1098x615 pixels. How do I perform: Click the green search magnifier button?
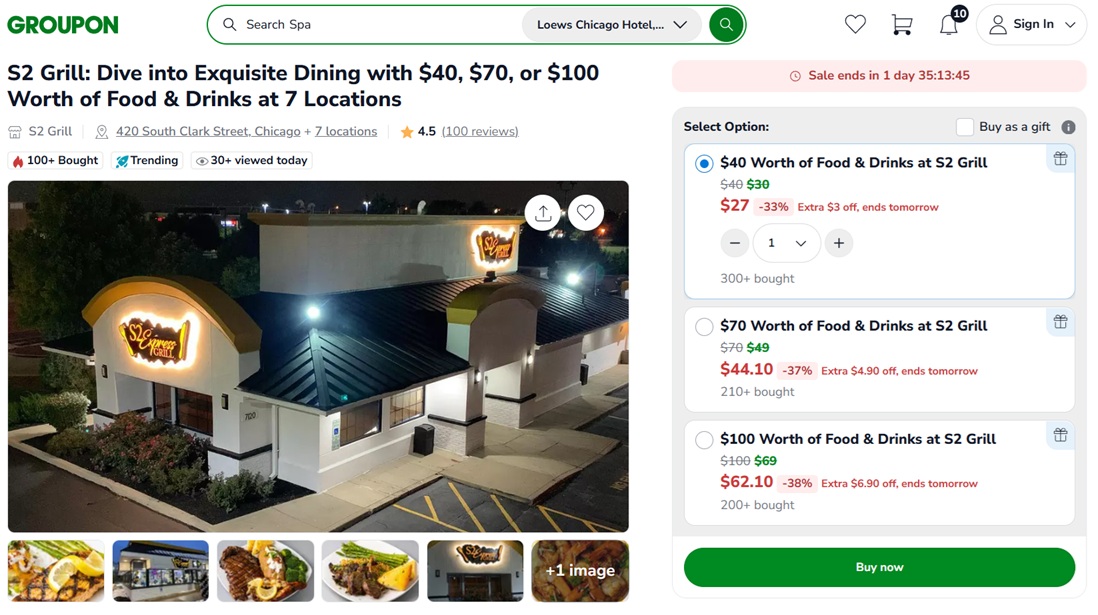coord(726,25)
